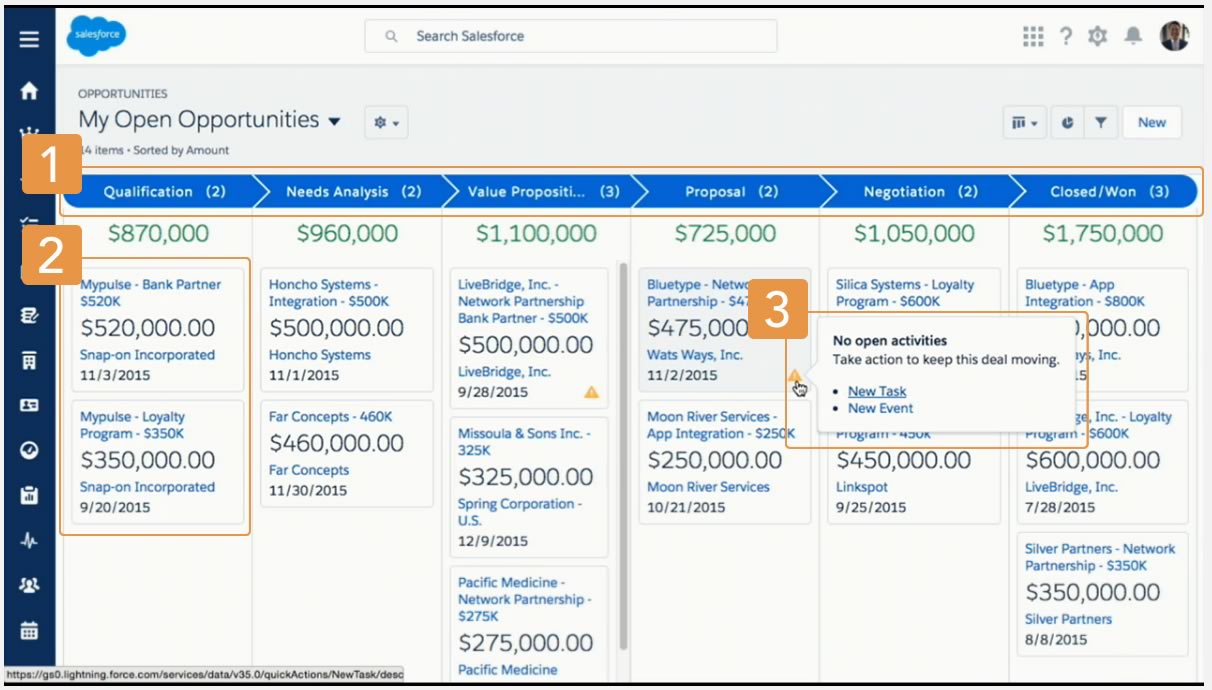Open Missoula & Sons Inc. - 325K opportunity
1212x690 pixels.
pos(524,442)
